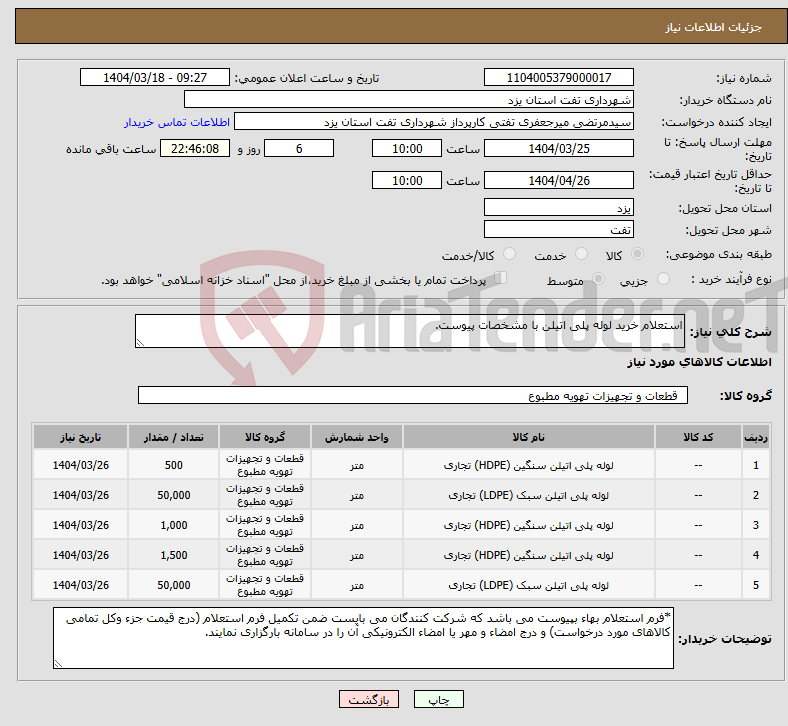Click the چاپ print button
The image size is (788, 726).
point(439,699)
